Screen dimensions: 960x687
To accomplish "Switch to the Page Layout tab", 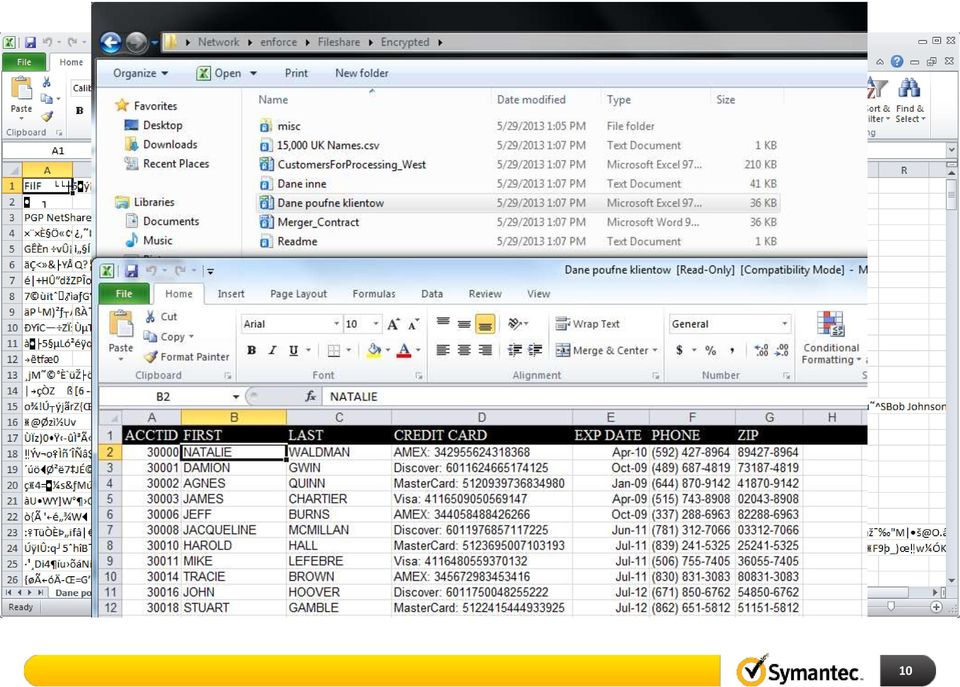I will tap(298, 294).
